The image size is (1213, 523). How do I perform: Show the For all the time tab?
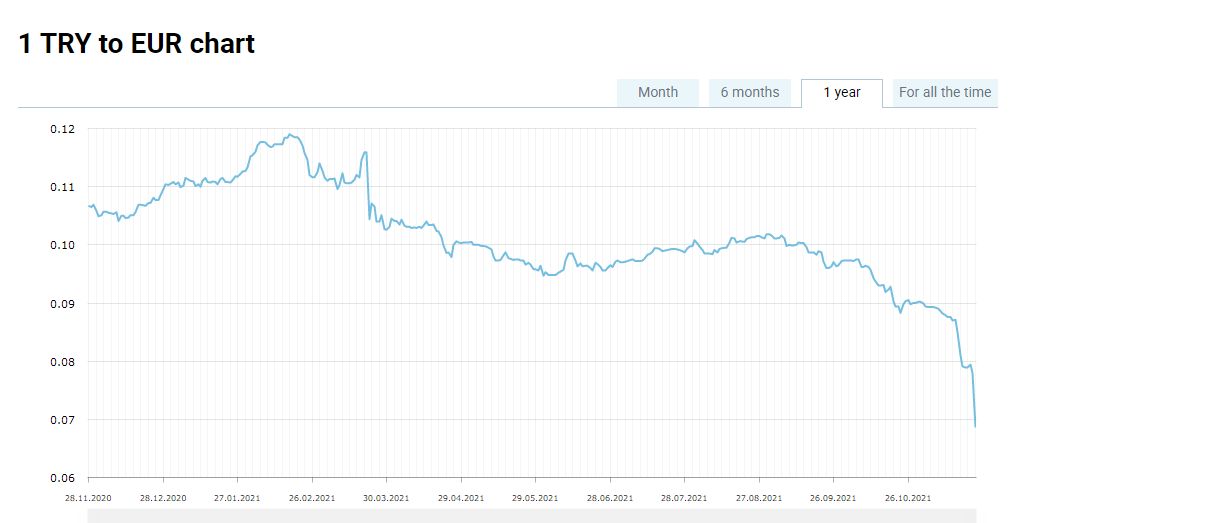pos(944,92)
